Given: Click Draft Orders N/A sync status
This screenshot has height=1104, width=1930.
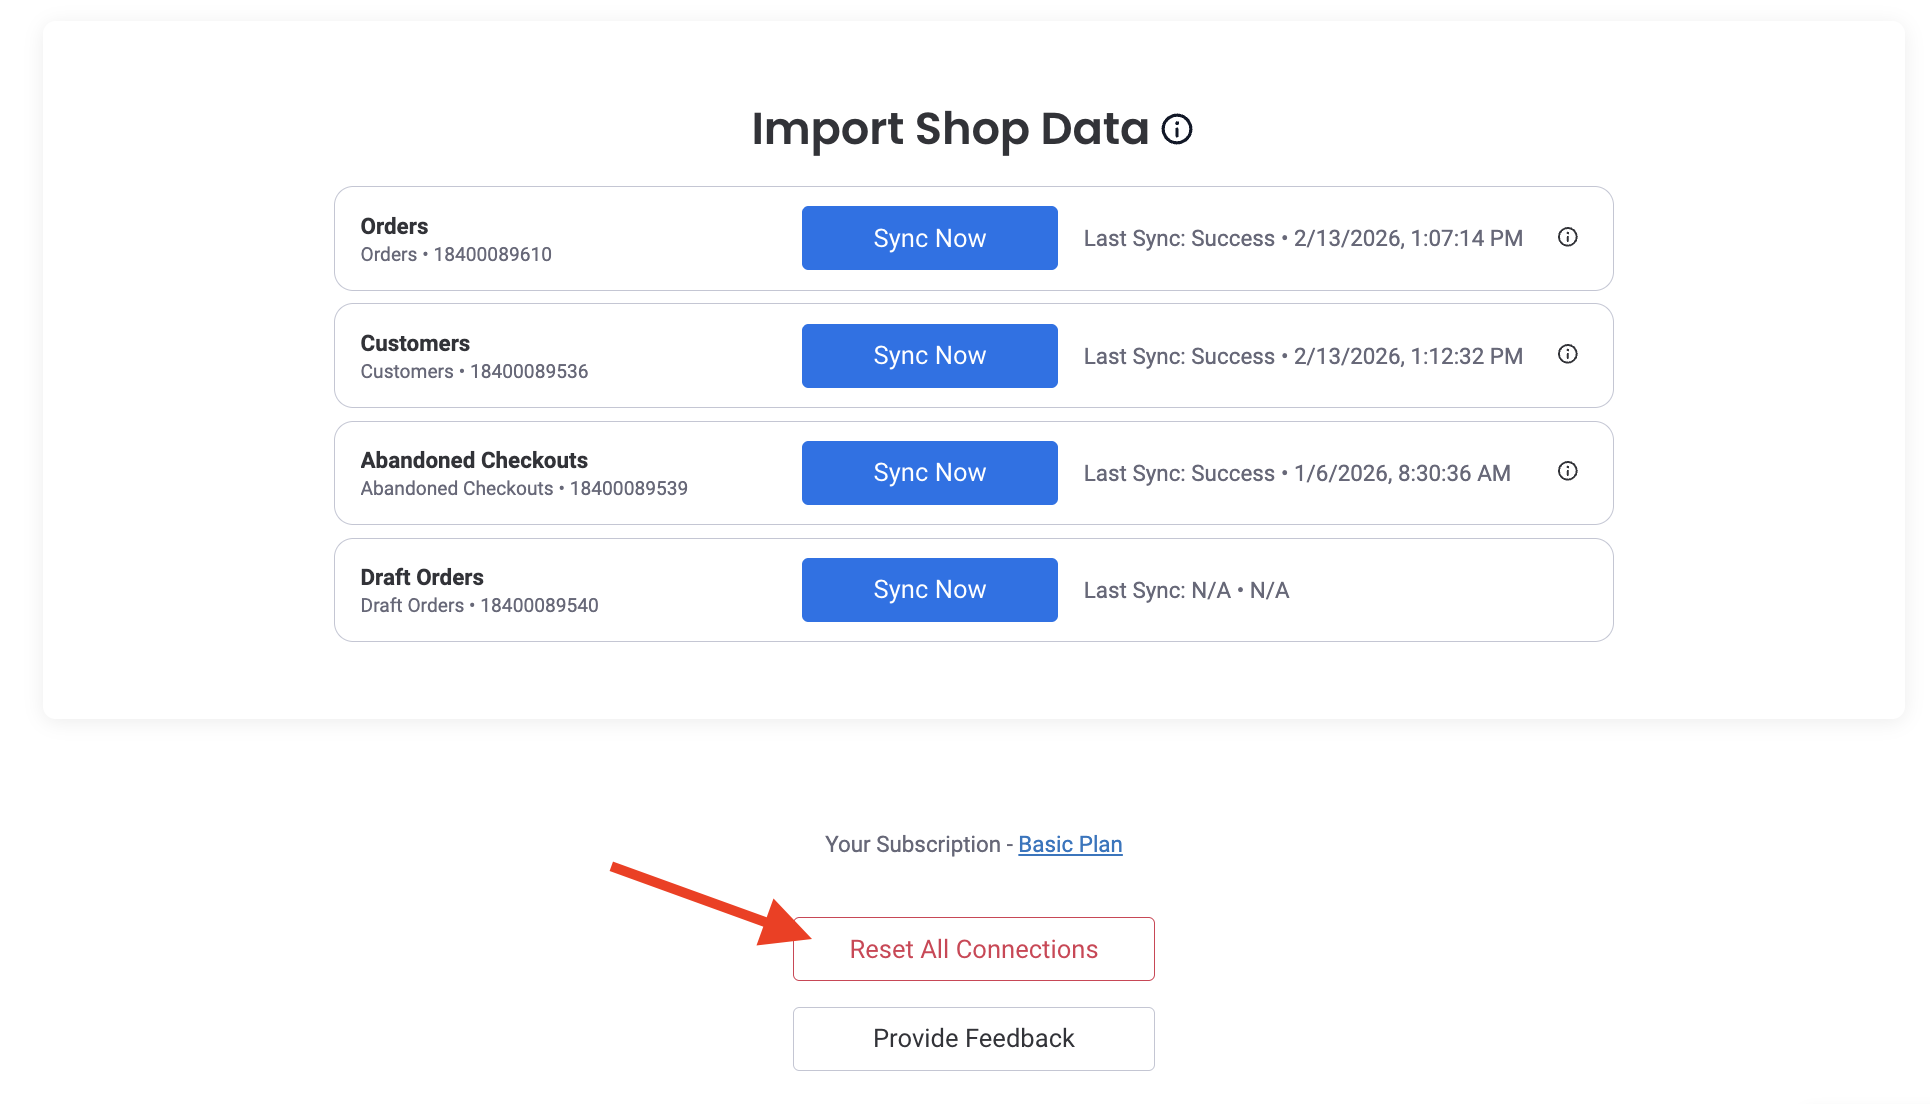Looking at the screenshot, I should point(1186,590).
